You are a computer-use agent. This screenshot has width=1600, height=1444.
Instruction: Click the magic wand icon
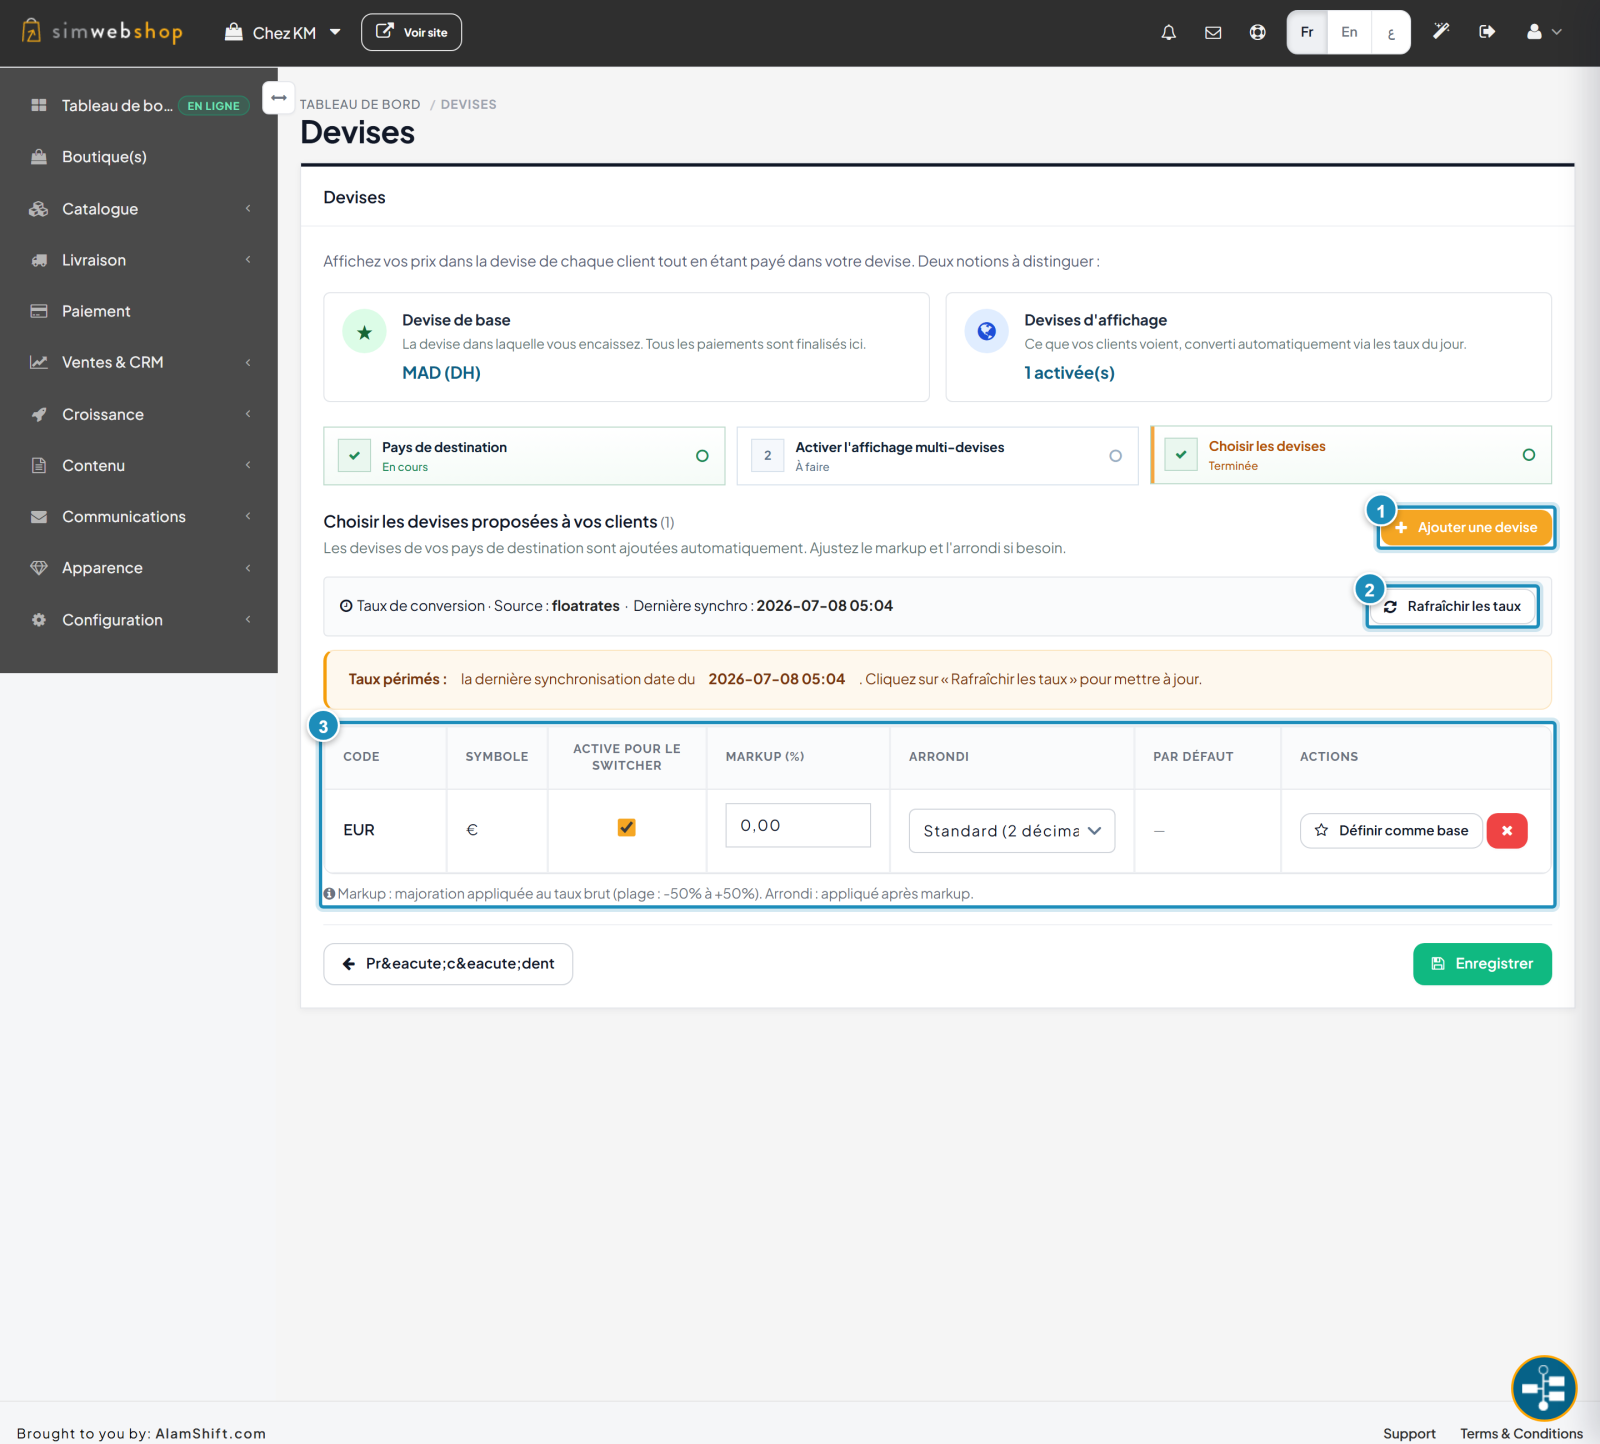pyautogui.click(x=1441, y=32)
